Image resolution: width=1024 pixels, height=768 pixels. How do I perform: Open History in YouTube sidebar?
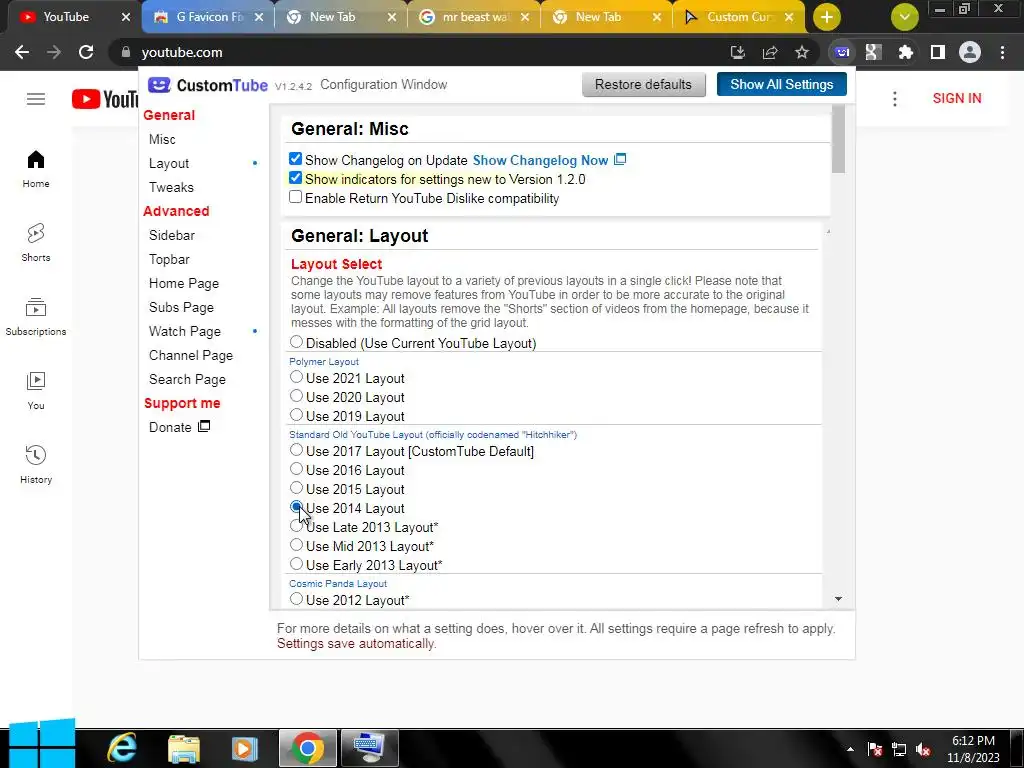tap(36, 465)
